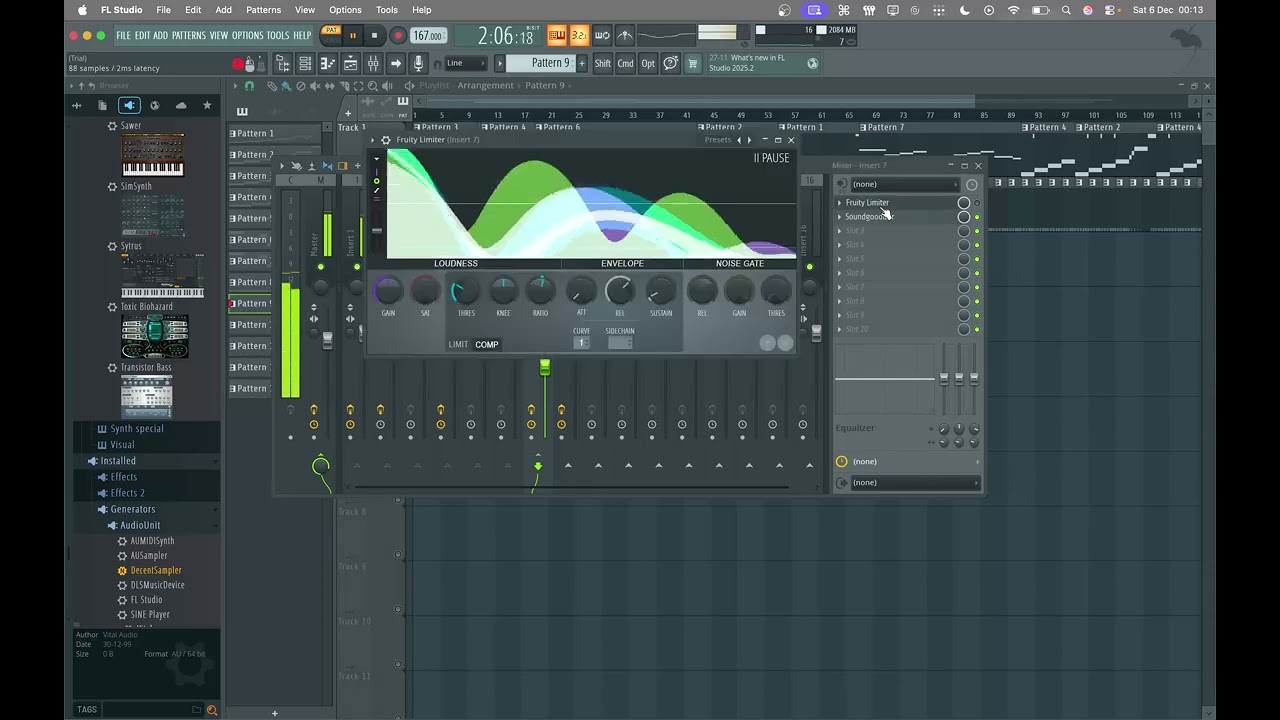Open the Fruity Limiter gear settings icon
This screenshot has height=720, width=1280.
coord(386,140)
